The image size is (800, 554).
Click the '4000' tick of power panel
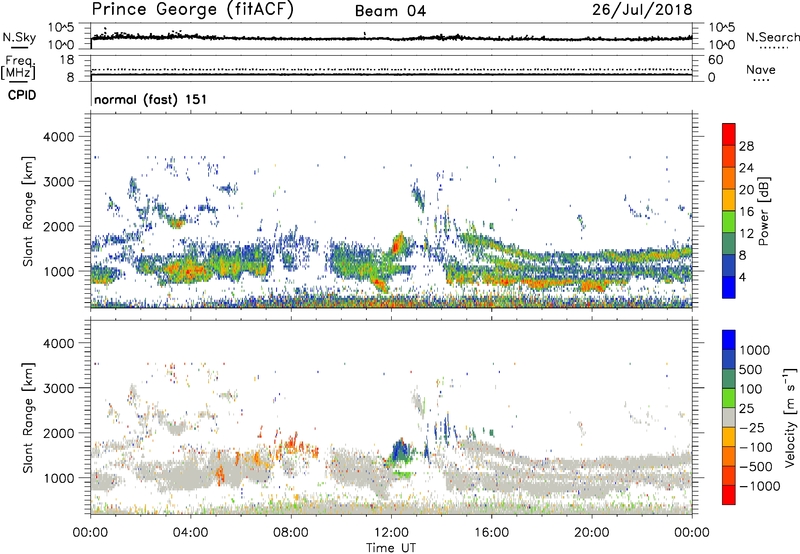point(59,137)
